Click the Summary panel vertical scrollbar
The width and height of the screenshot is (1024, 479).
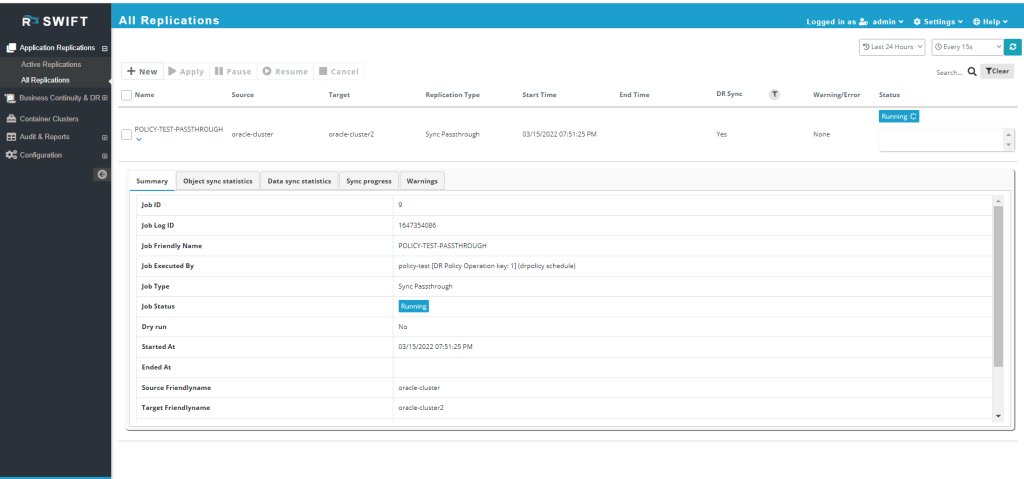coord(998,286)
